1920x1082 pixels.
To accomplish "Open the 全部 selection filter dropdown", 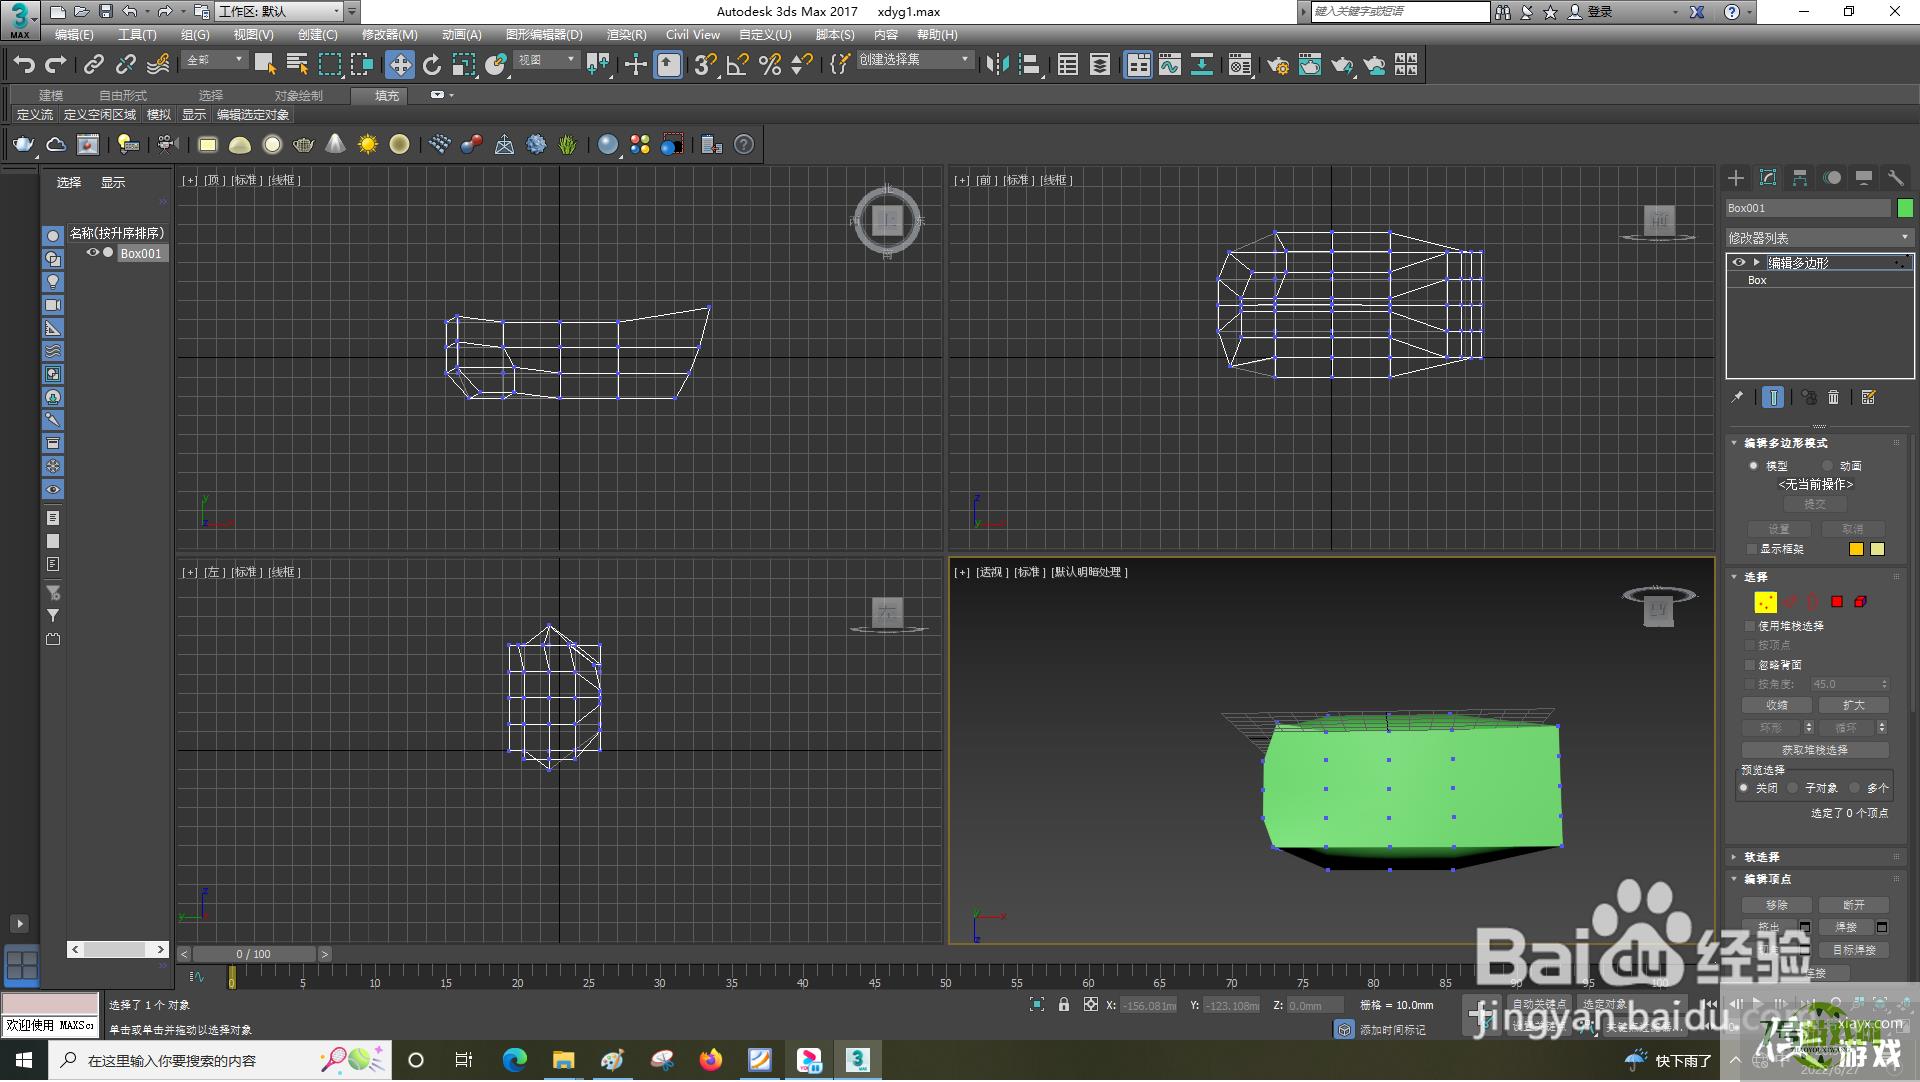I will tap(215, 60).
